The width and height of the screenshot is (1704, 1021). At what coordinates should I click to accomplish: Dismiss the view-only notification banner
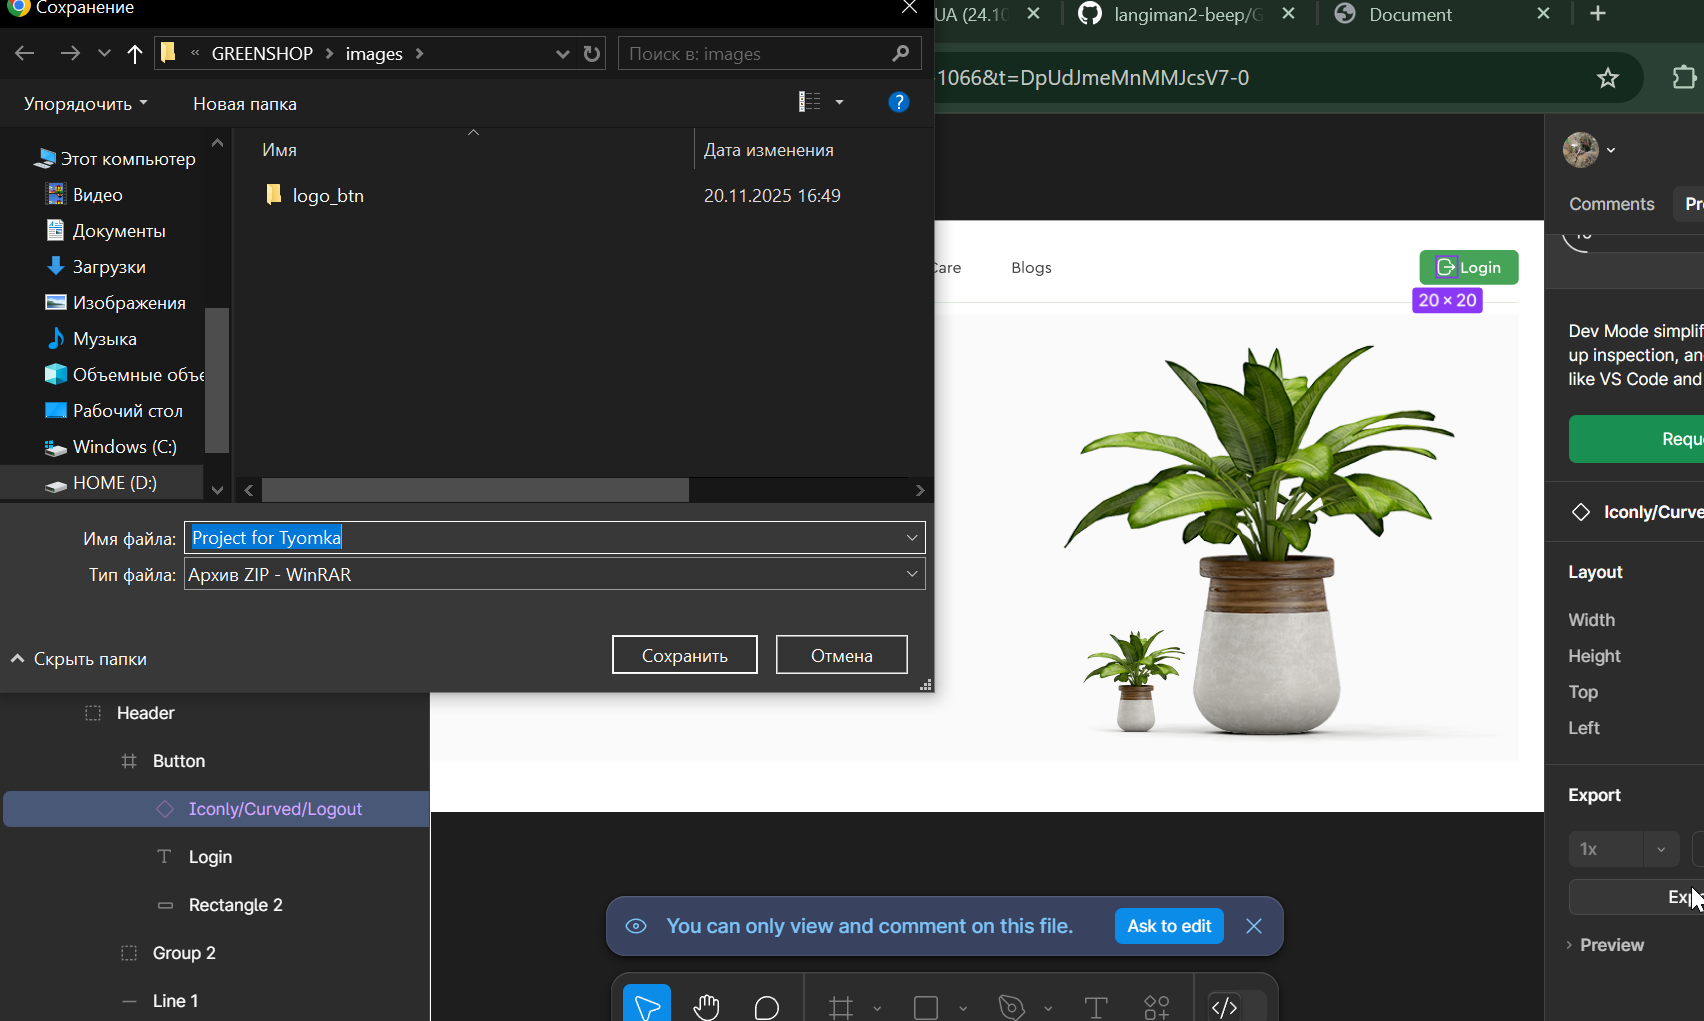pos(1254,926)
